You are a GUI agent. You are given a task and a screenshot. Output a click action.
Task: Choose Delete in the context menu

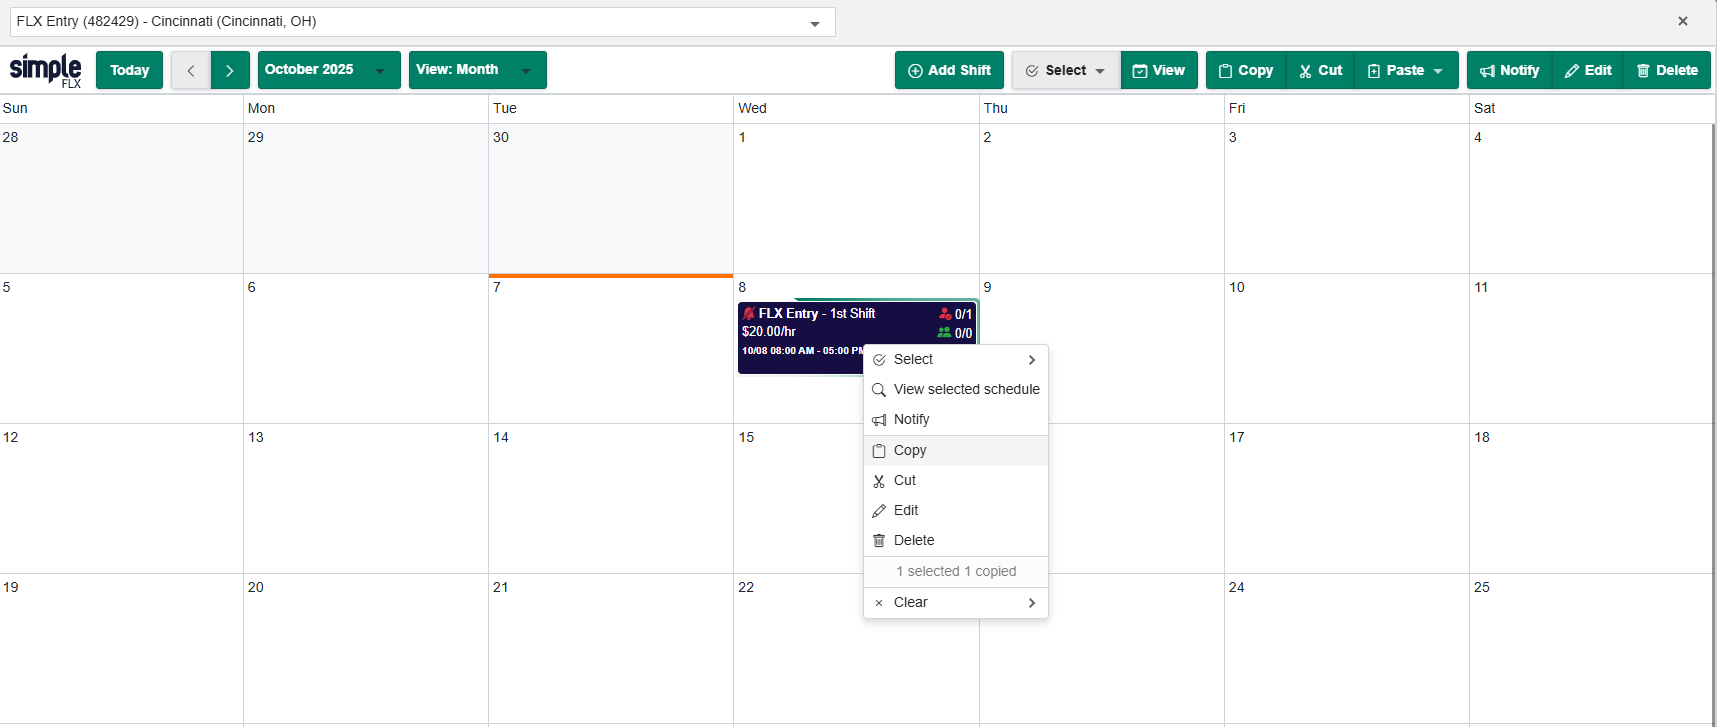(x=913, y=540)
